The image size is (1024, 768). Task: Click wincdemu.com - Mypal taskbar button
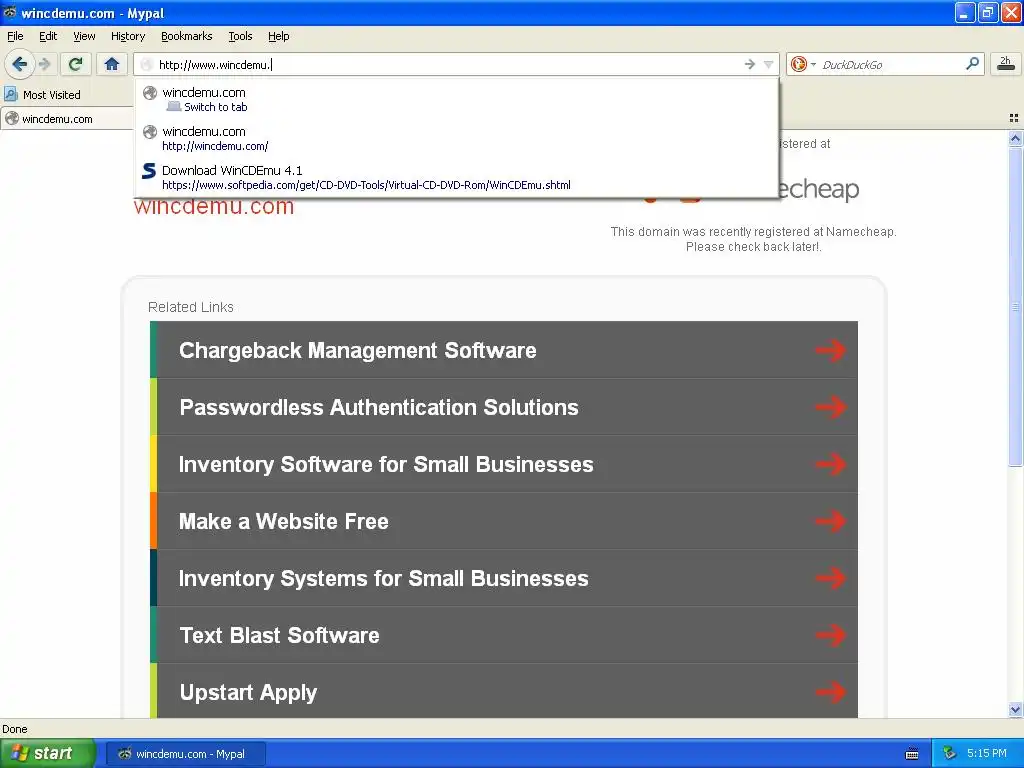[x=186, y=754]
